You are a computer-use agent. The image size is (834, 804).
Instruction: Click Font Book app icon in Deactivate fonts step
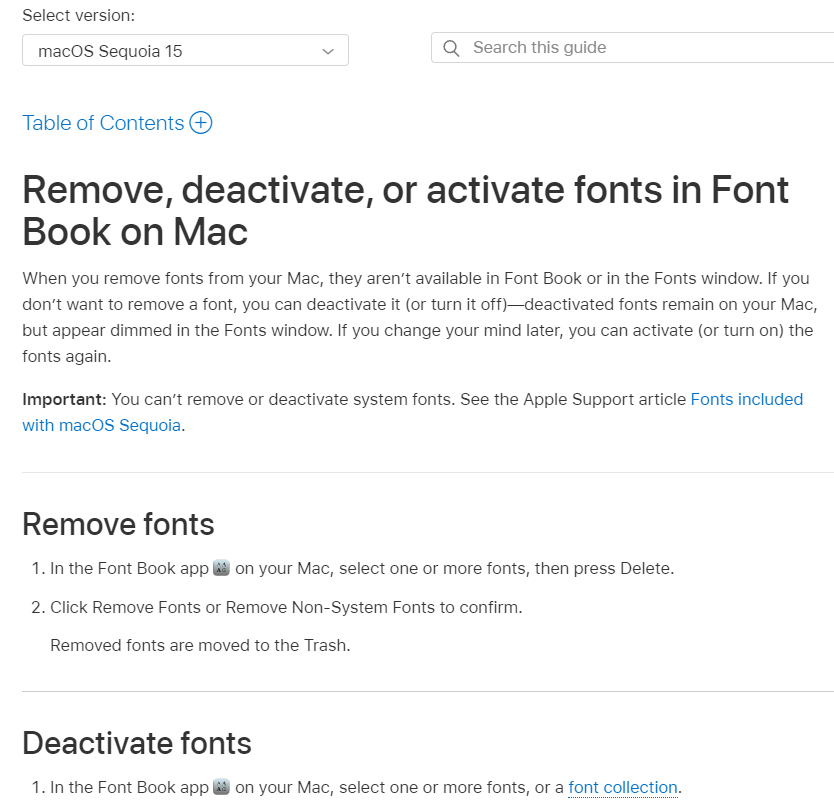point(221,786)
